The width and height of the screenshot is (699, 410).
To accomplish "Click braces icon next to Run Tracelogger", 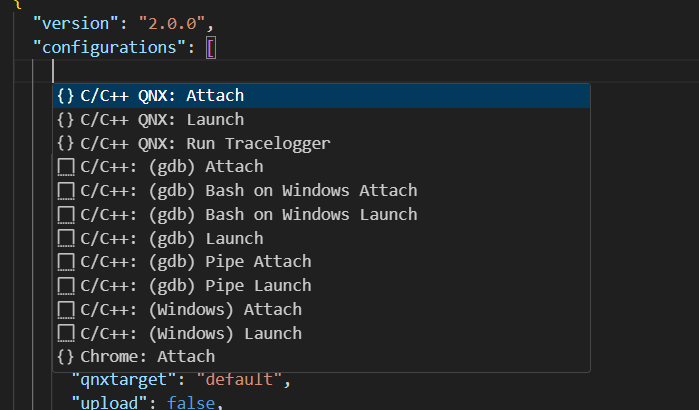I will point(66,144).
